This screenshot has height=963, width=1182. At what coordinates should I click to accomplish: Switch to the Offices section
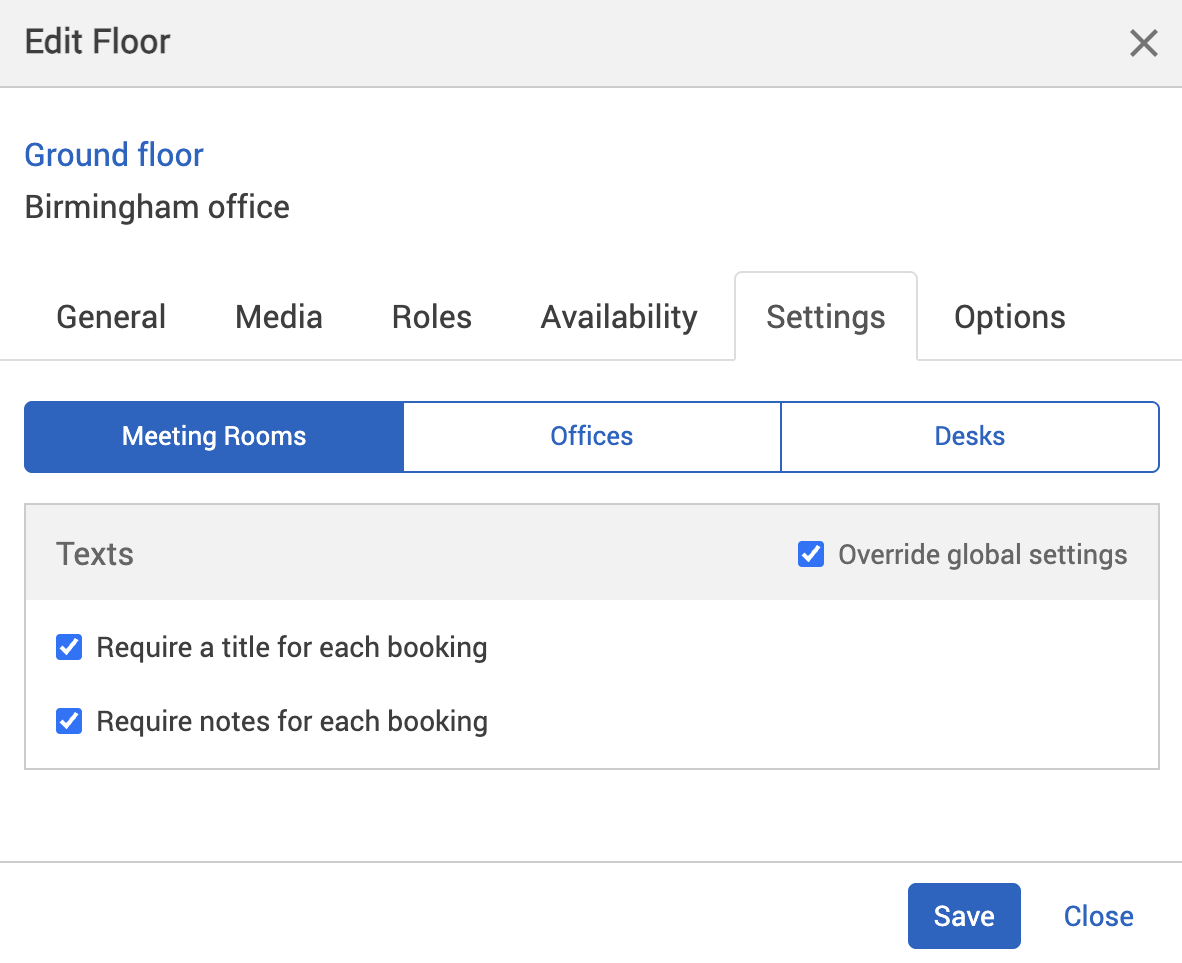(x=591, y=436)
